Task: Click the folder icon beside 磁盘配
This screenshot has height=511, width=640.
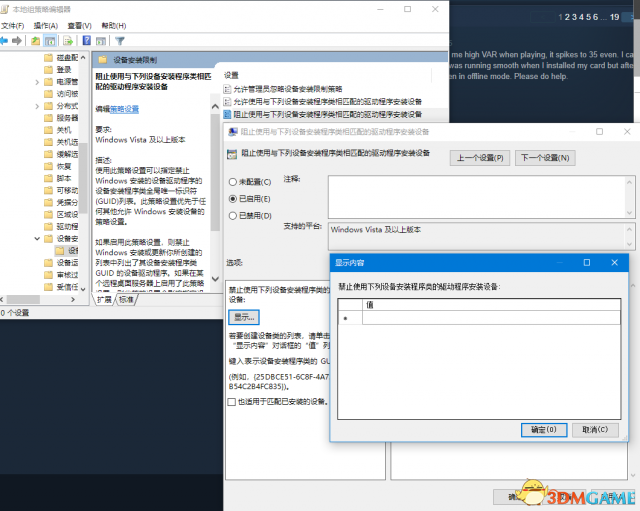Action: pos(49,58)
